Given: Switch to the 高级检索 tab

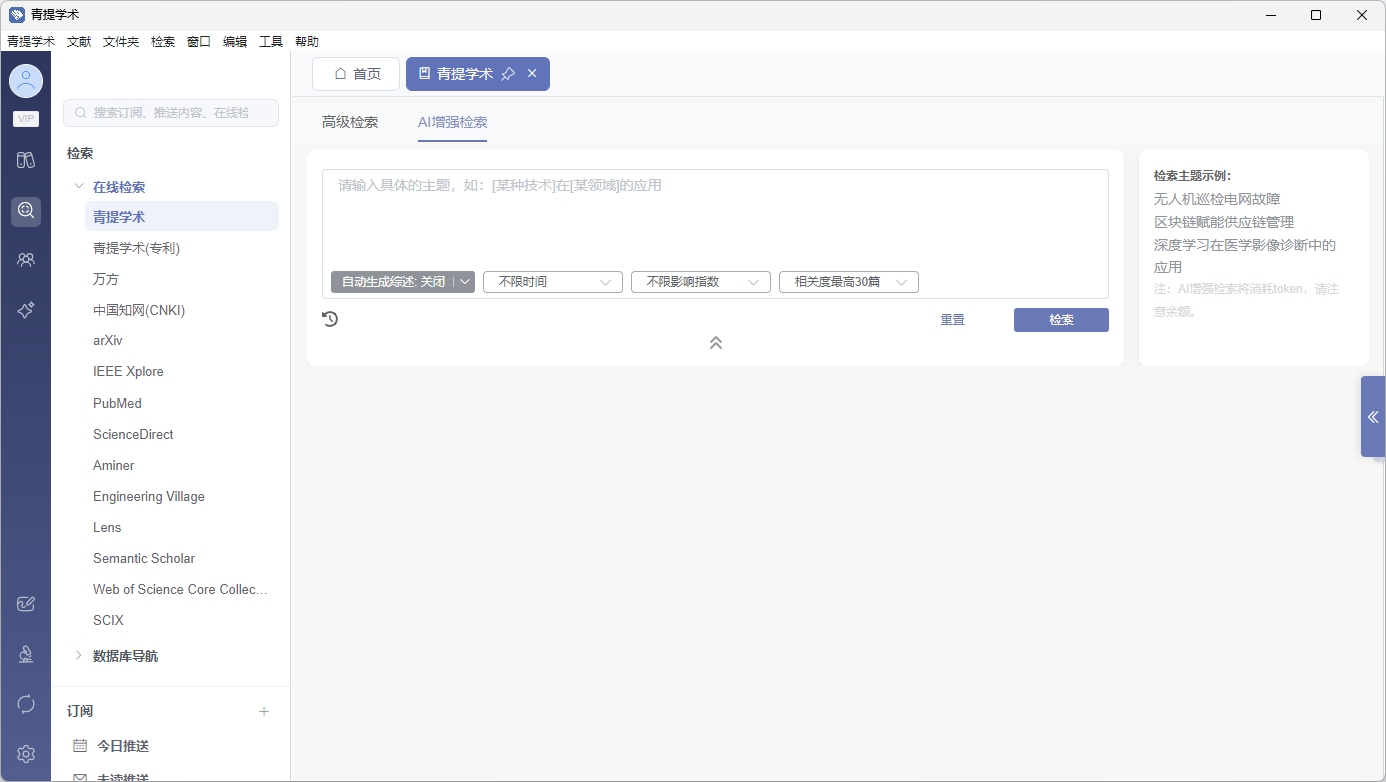Looking at the screenshot, I should coord(350,122).
